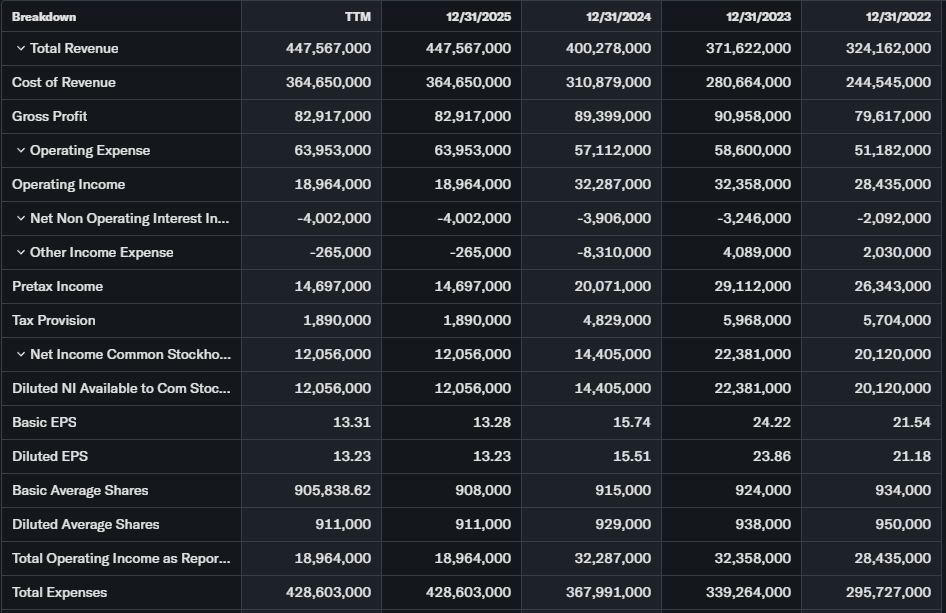Click the 12/31/2025 column header
Viewport: 946px width, 613px height.
(478, 16)
